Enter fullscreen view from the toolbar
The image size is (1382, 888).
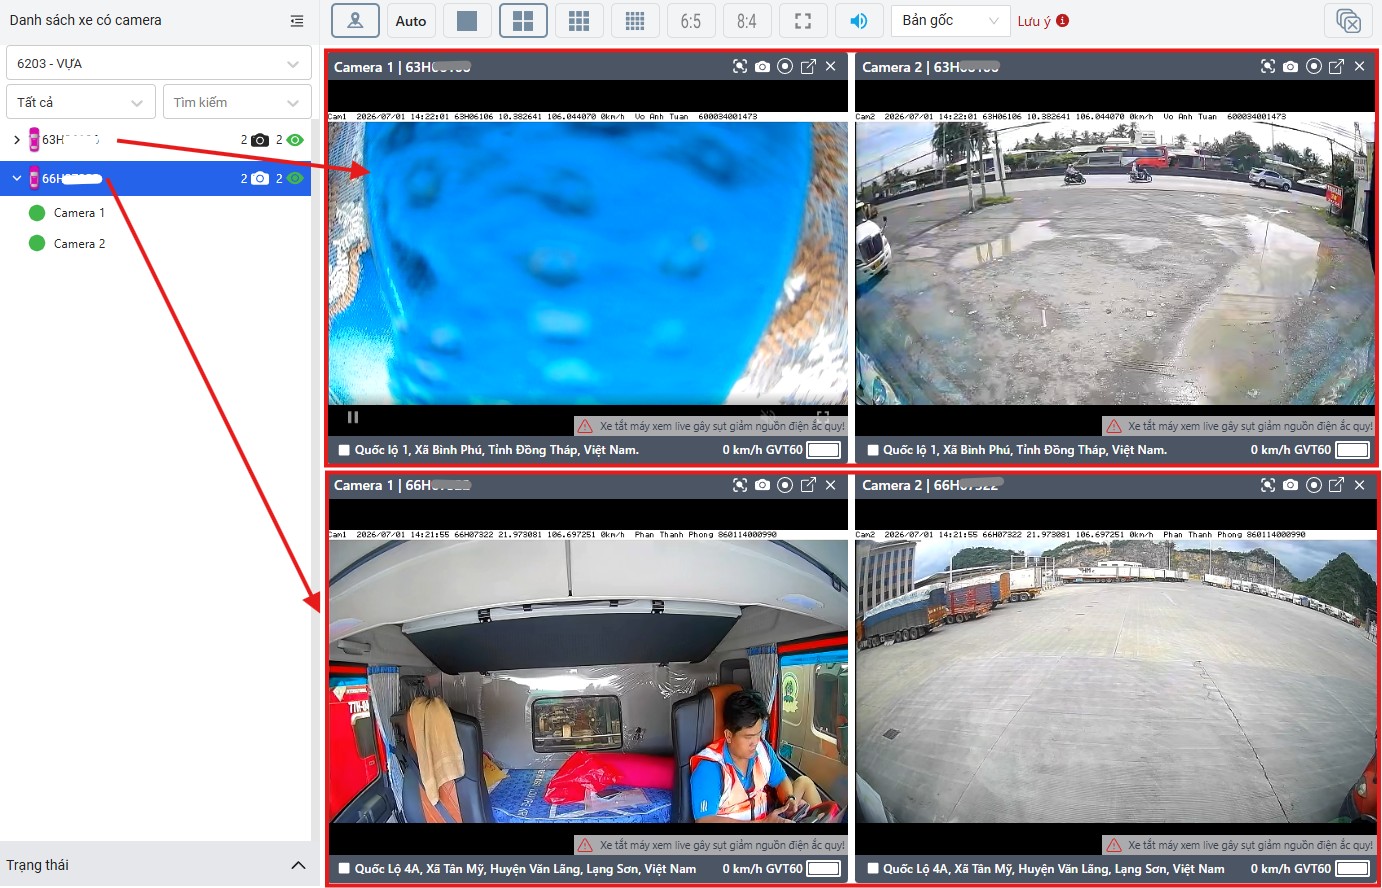(x=803, y=21)
